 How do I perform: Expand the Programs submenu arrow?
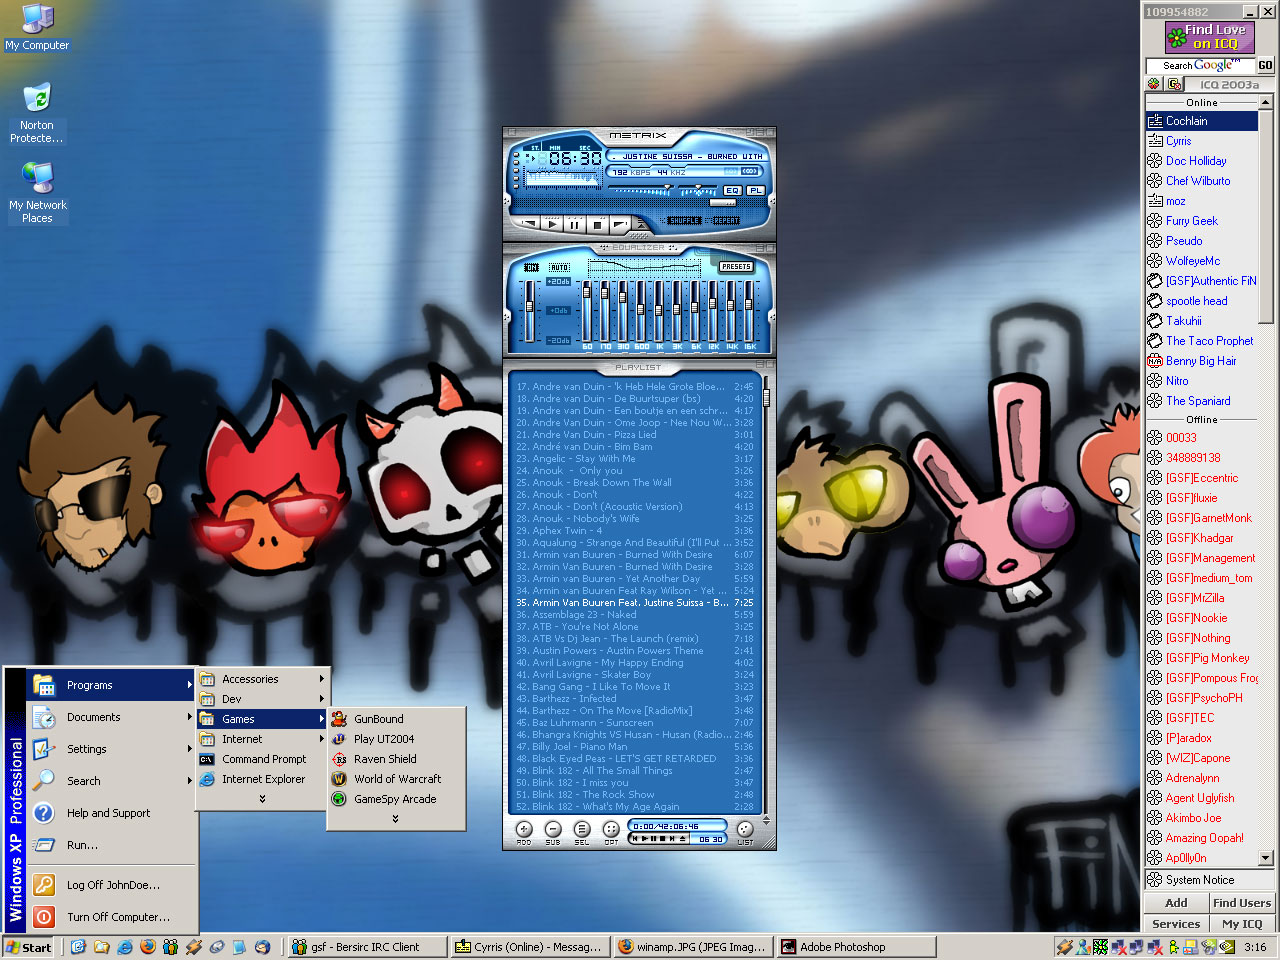(189, 685)
